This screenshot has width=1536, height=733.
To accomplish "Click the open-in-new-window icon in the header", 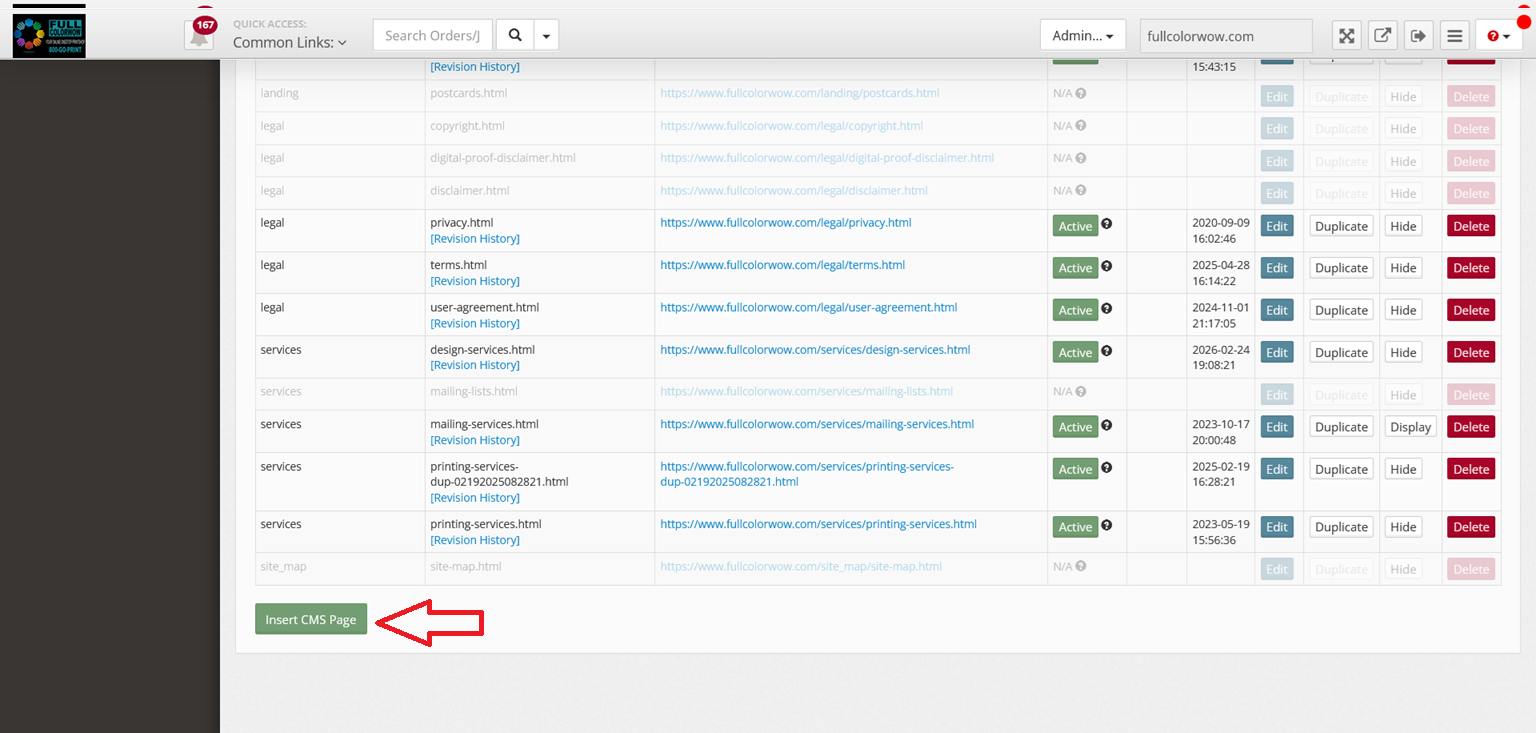I will click(x=1383, y=36).
